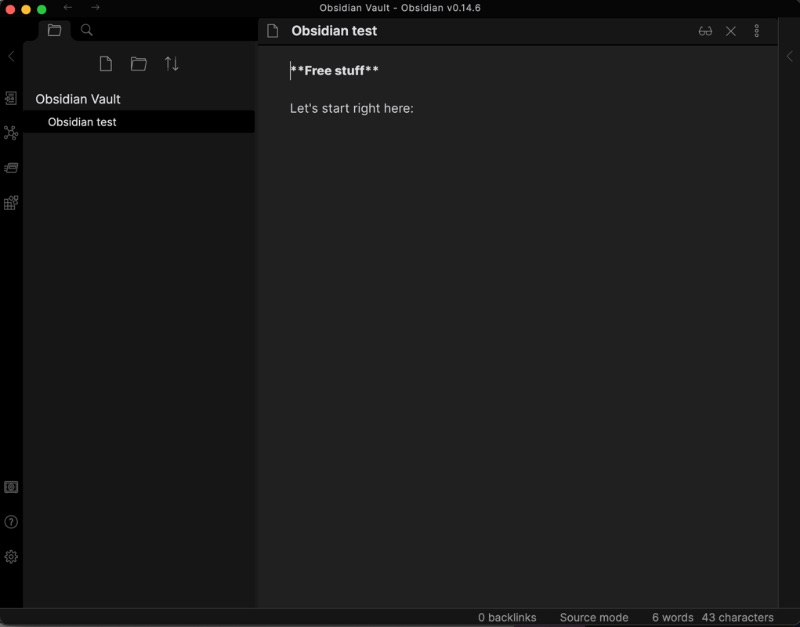
Task: Change the file sort order
Action: pyautogui.click(x=171, y=64)
